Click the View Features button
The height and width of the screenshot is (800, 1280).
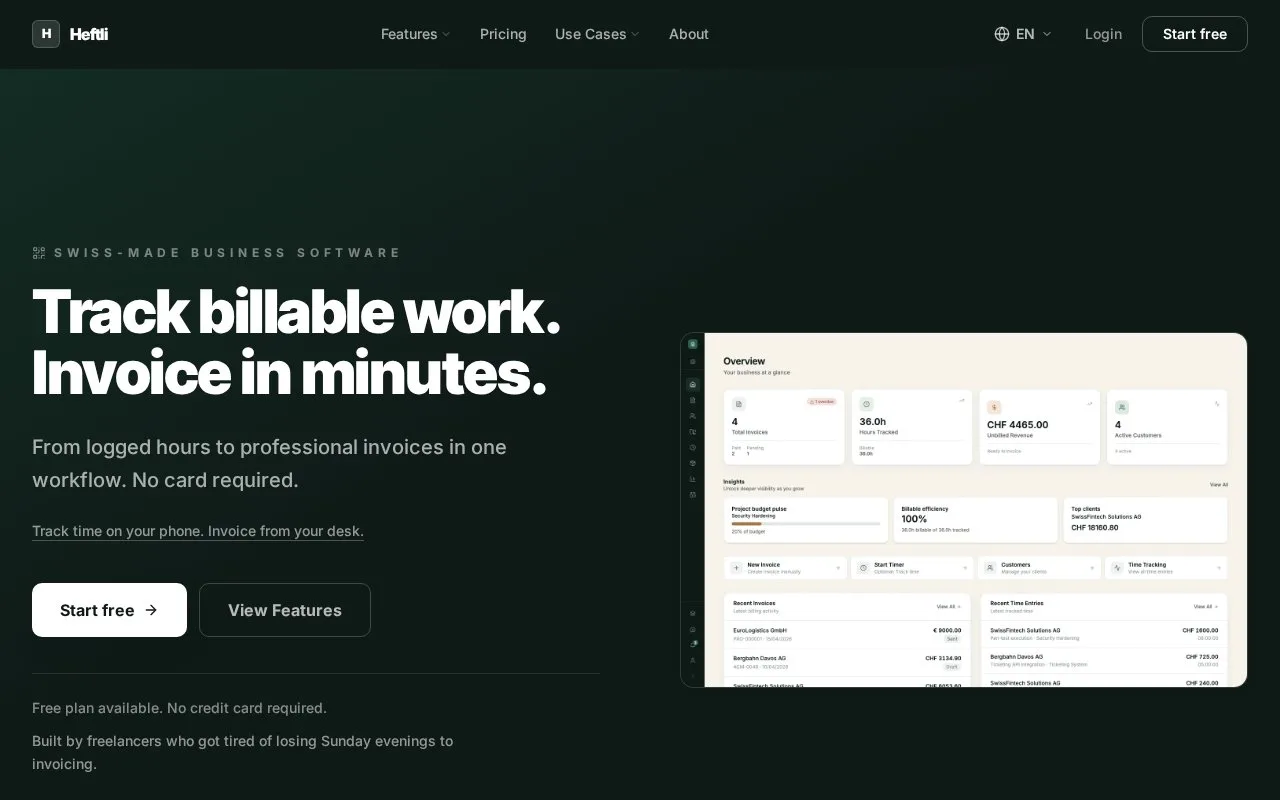click(285, 610)
